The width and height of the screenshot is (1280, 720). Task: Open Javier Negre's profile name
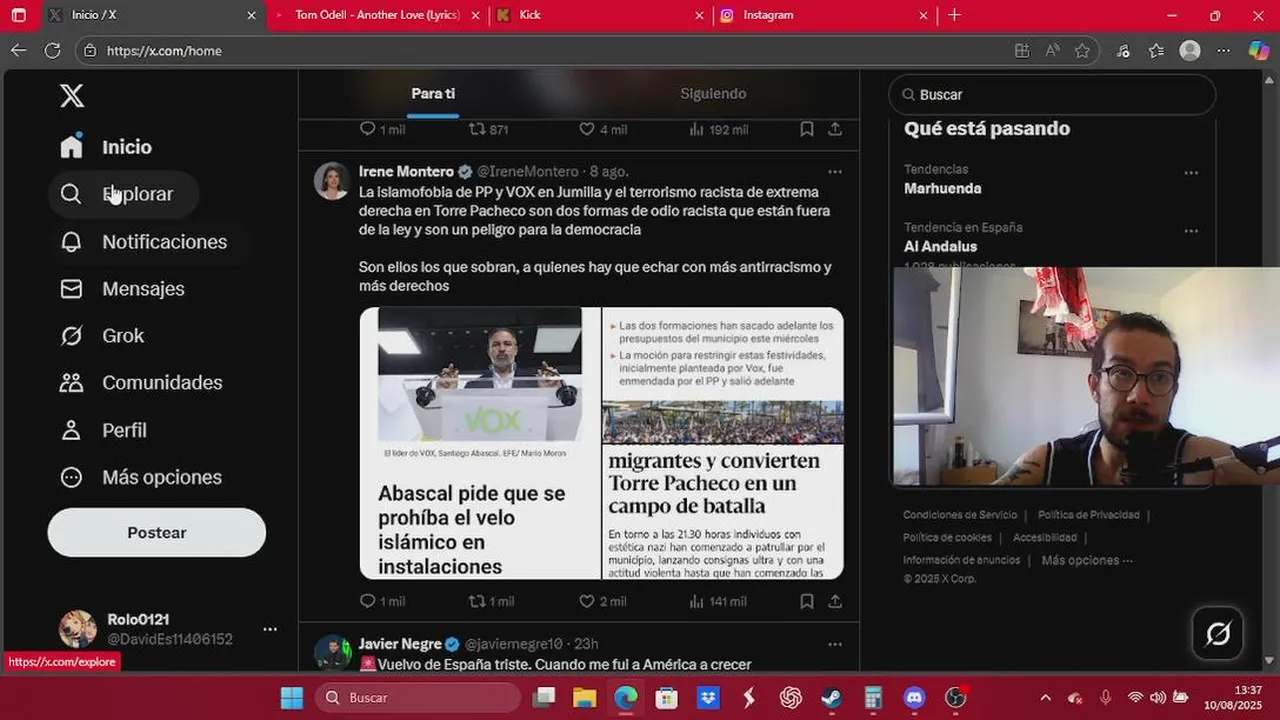tap(400, 644)
